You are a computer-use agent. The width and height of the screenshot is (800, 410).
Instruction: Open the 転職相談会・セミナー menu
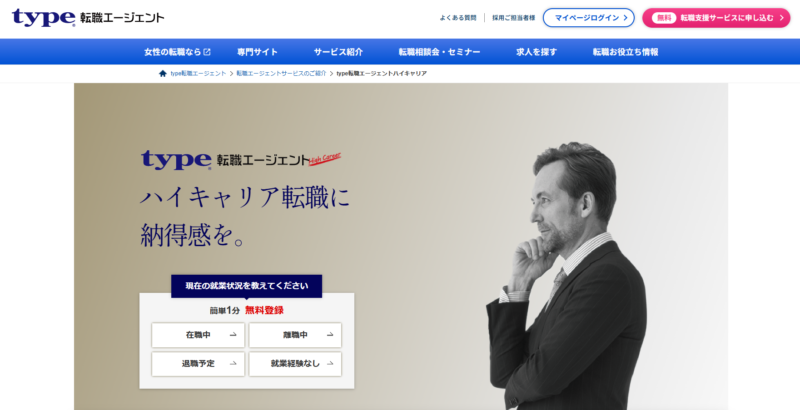[439, 52]
